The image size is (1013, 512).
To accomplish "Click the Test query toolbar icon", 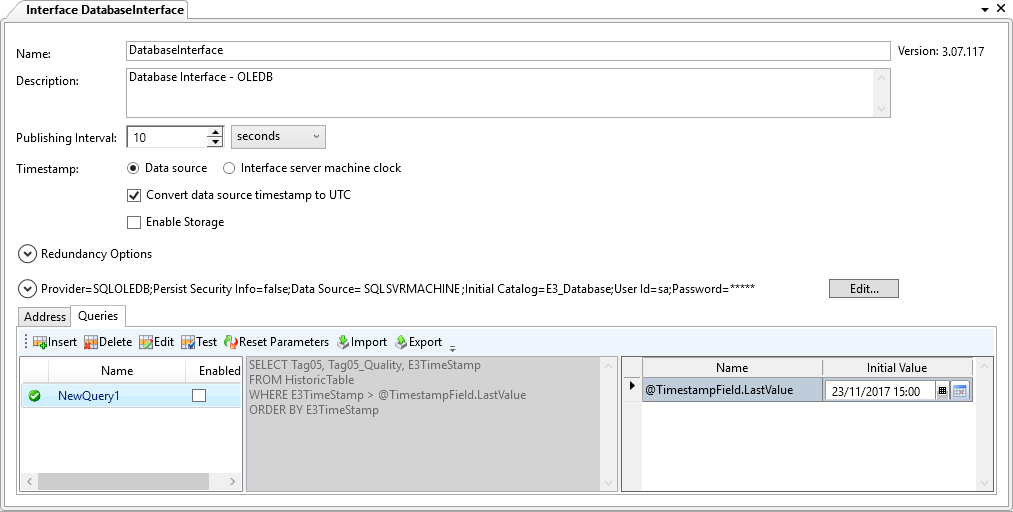I will point(188,342).
